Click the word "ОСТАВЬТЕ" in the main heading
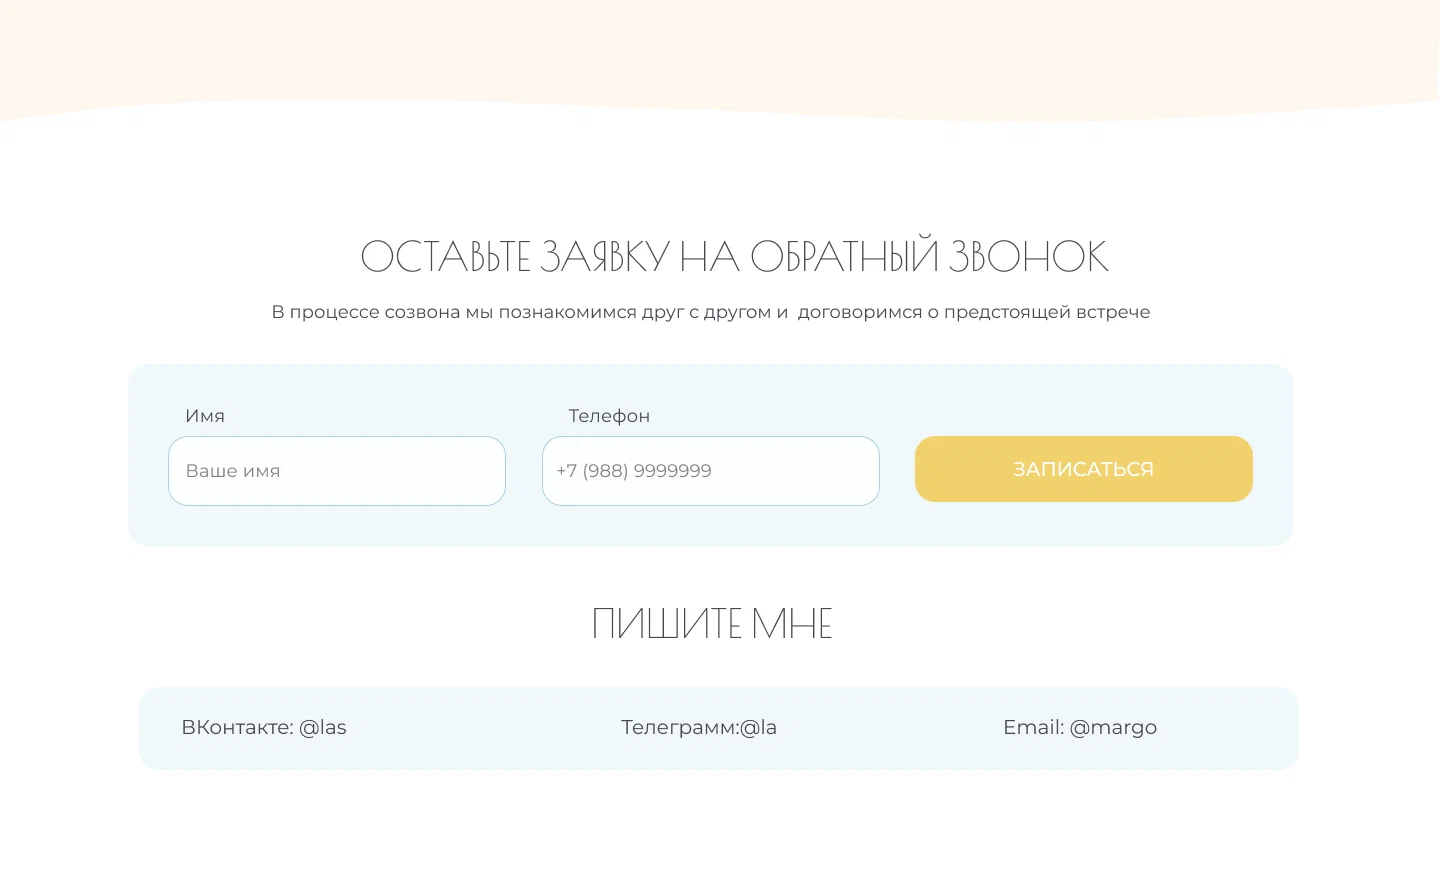Image resolution: width=1440 pixels, height=876 pixels. click(x=445, y=257)
